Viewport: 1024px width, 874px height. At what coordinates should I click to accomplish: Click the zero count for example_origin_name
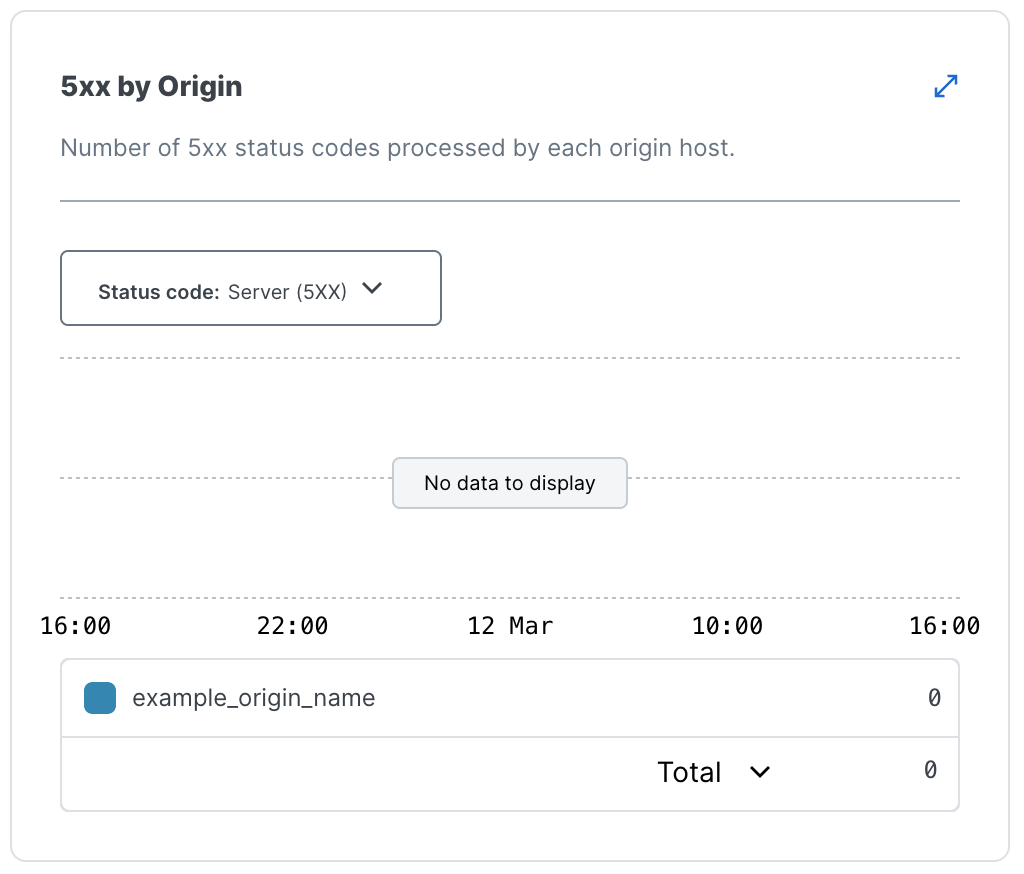pyautogui.click(x=932, y=698)
